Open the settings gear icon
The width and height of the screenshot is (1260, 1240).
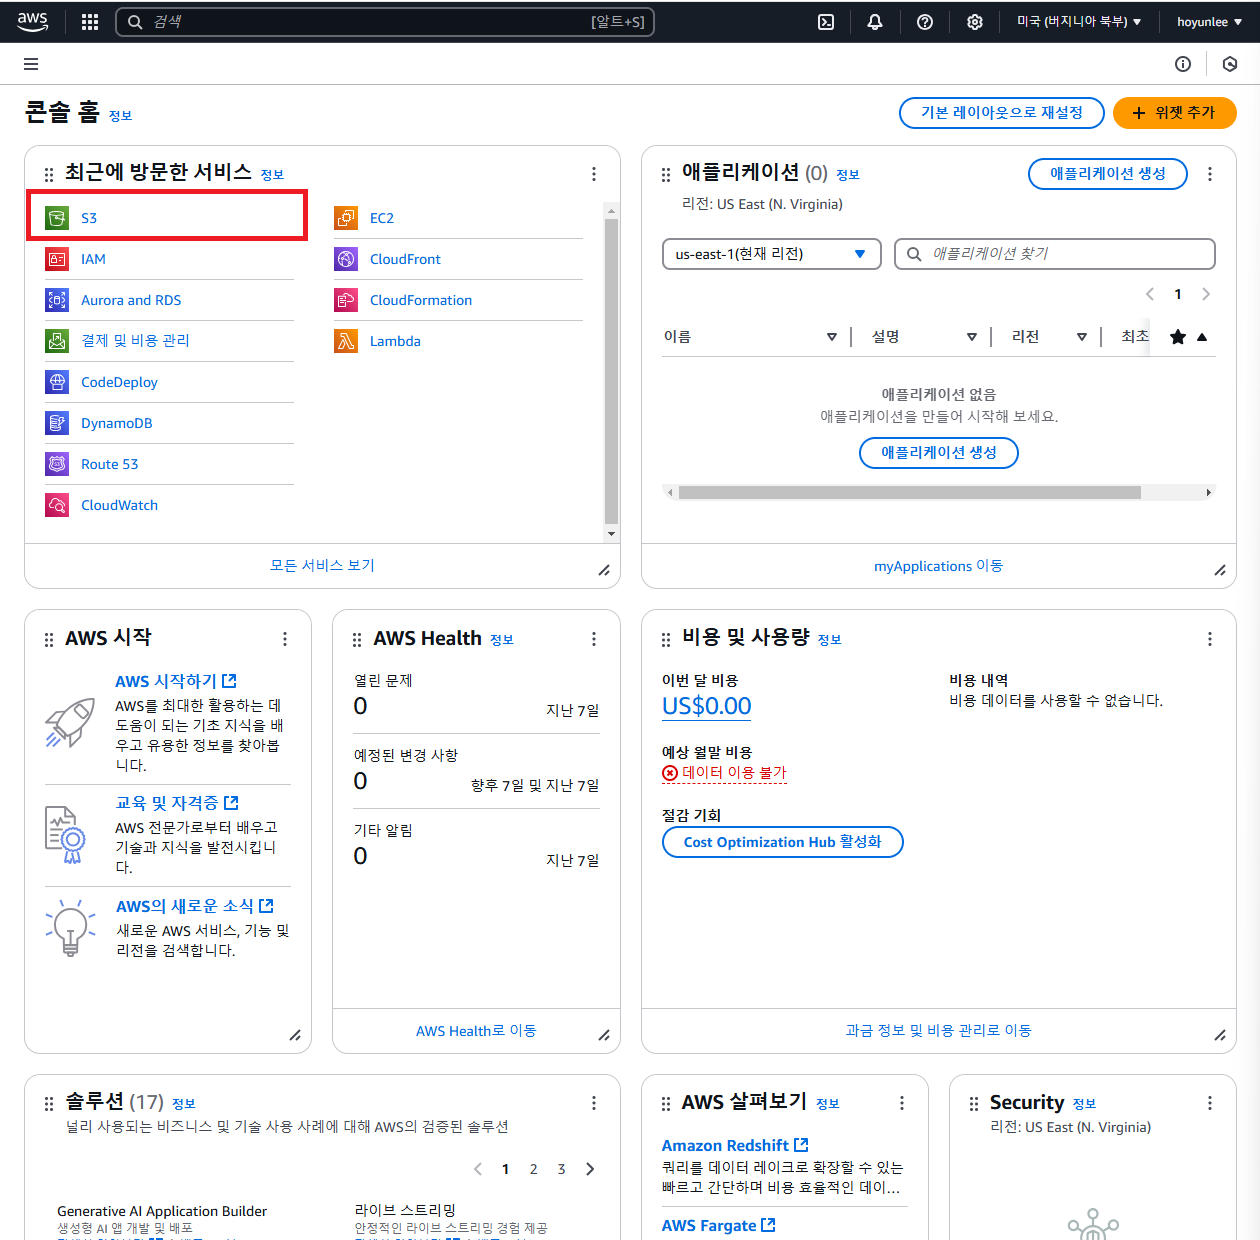click(975, 22)
